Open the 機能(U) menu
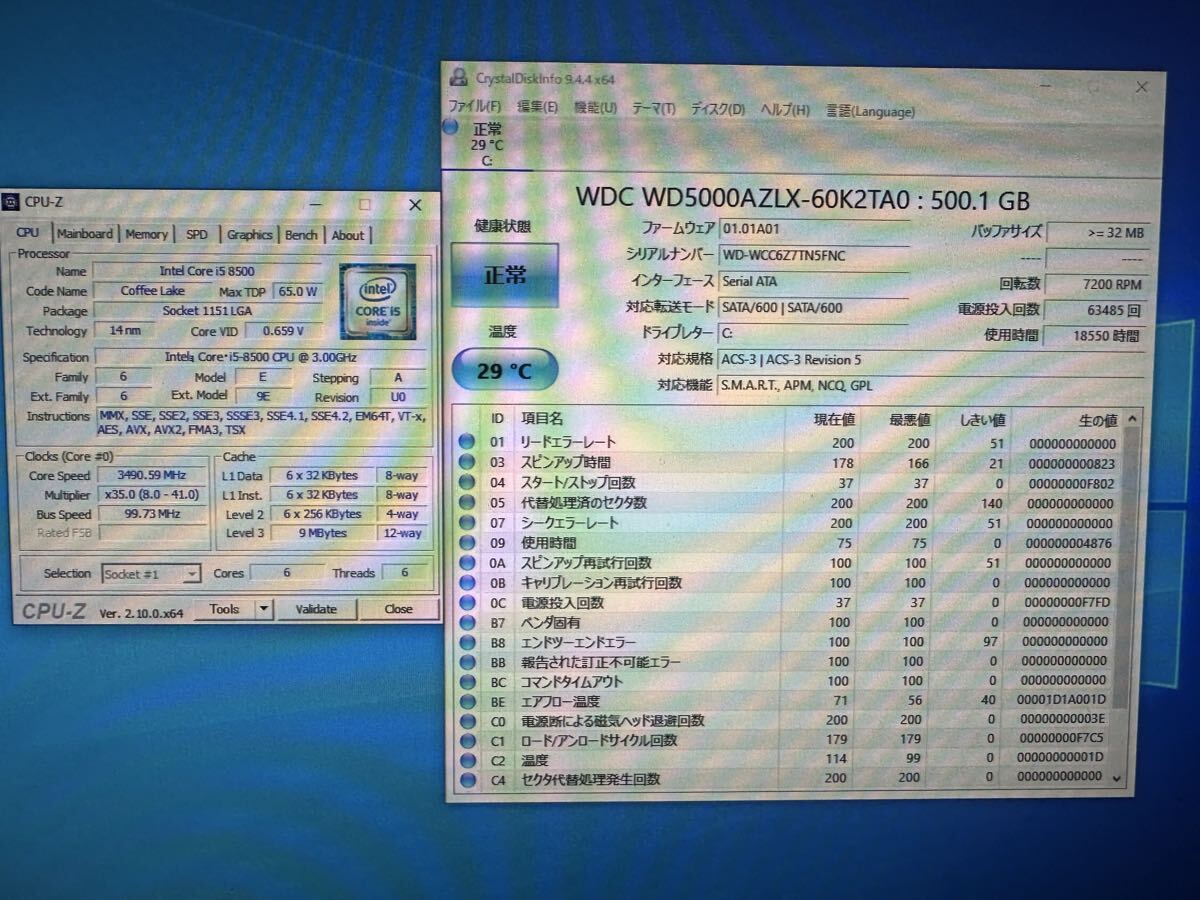This screenshot has width=1200, height=900. [x=595, y=108]
